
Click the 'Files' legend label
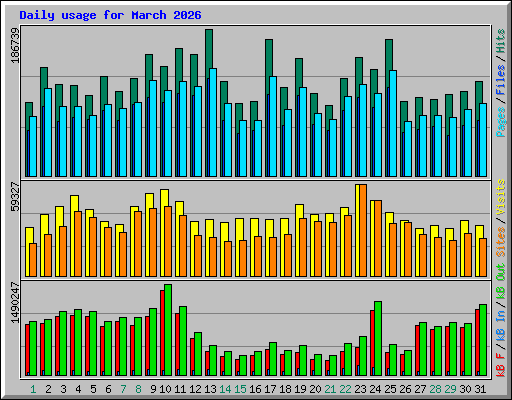[x=500, y=80]
